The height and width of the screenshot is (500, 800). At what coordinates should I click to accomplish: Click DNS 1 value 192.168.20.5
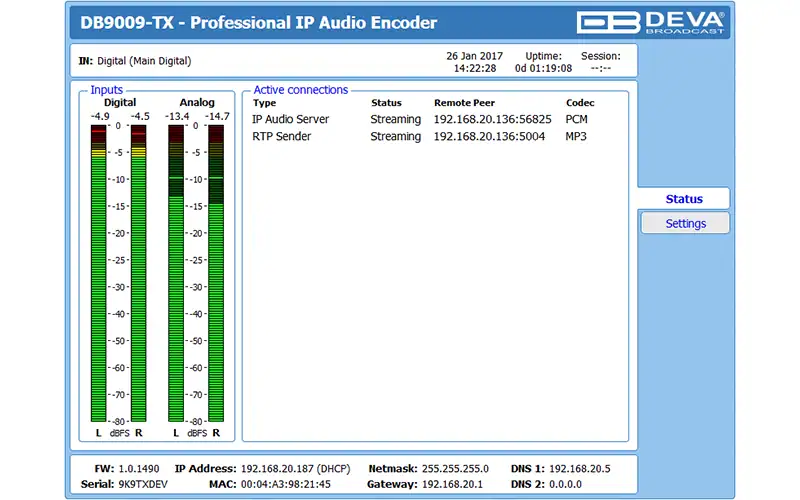[x=580, y=469]
